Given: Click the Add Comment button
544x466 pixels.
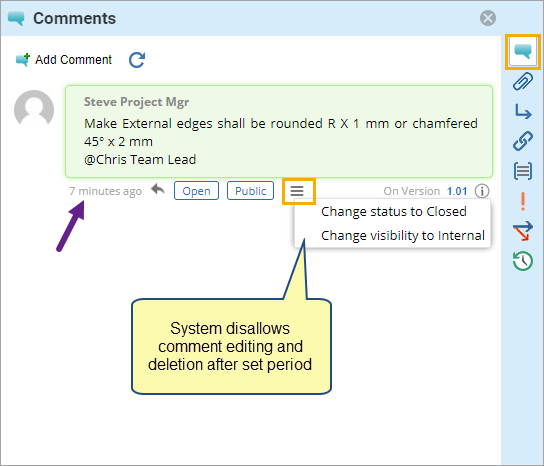Looking at the screenshot, I should coord(64,60).
